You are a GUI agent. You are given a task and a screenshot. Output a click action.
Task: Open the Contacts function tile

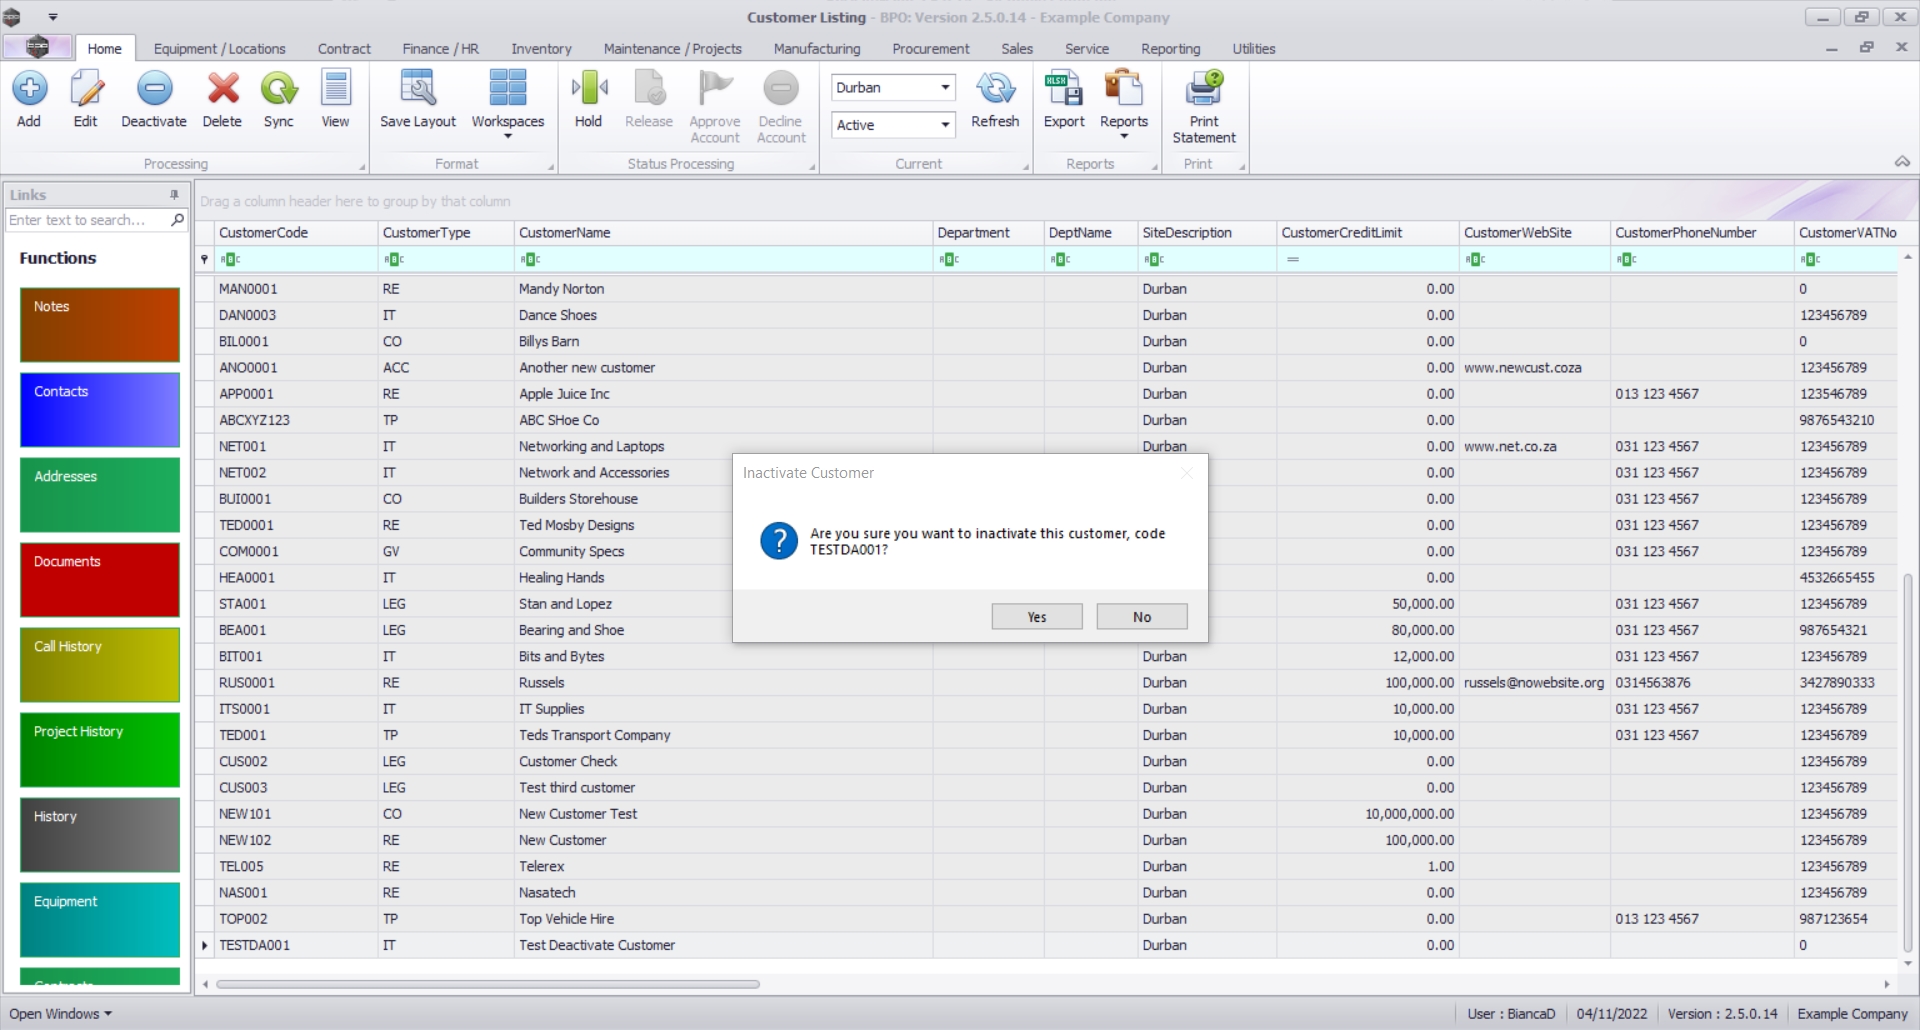[x=100, y=410]
